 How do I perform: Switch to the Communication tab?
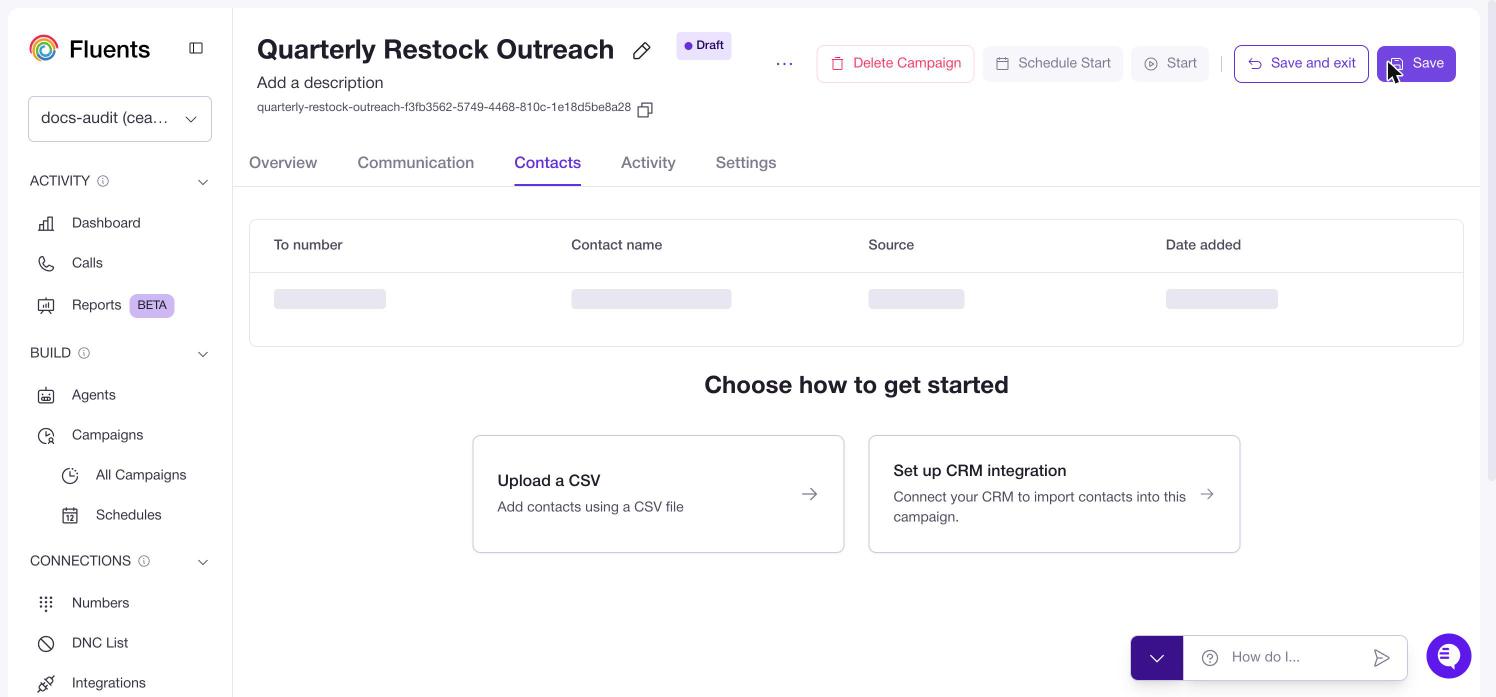[416, 162]
